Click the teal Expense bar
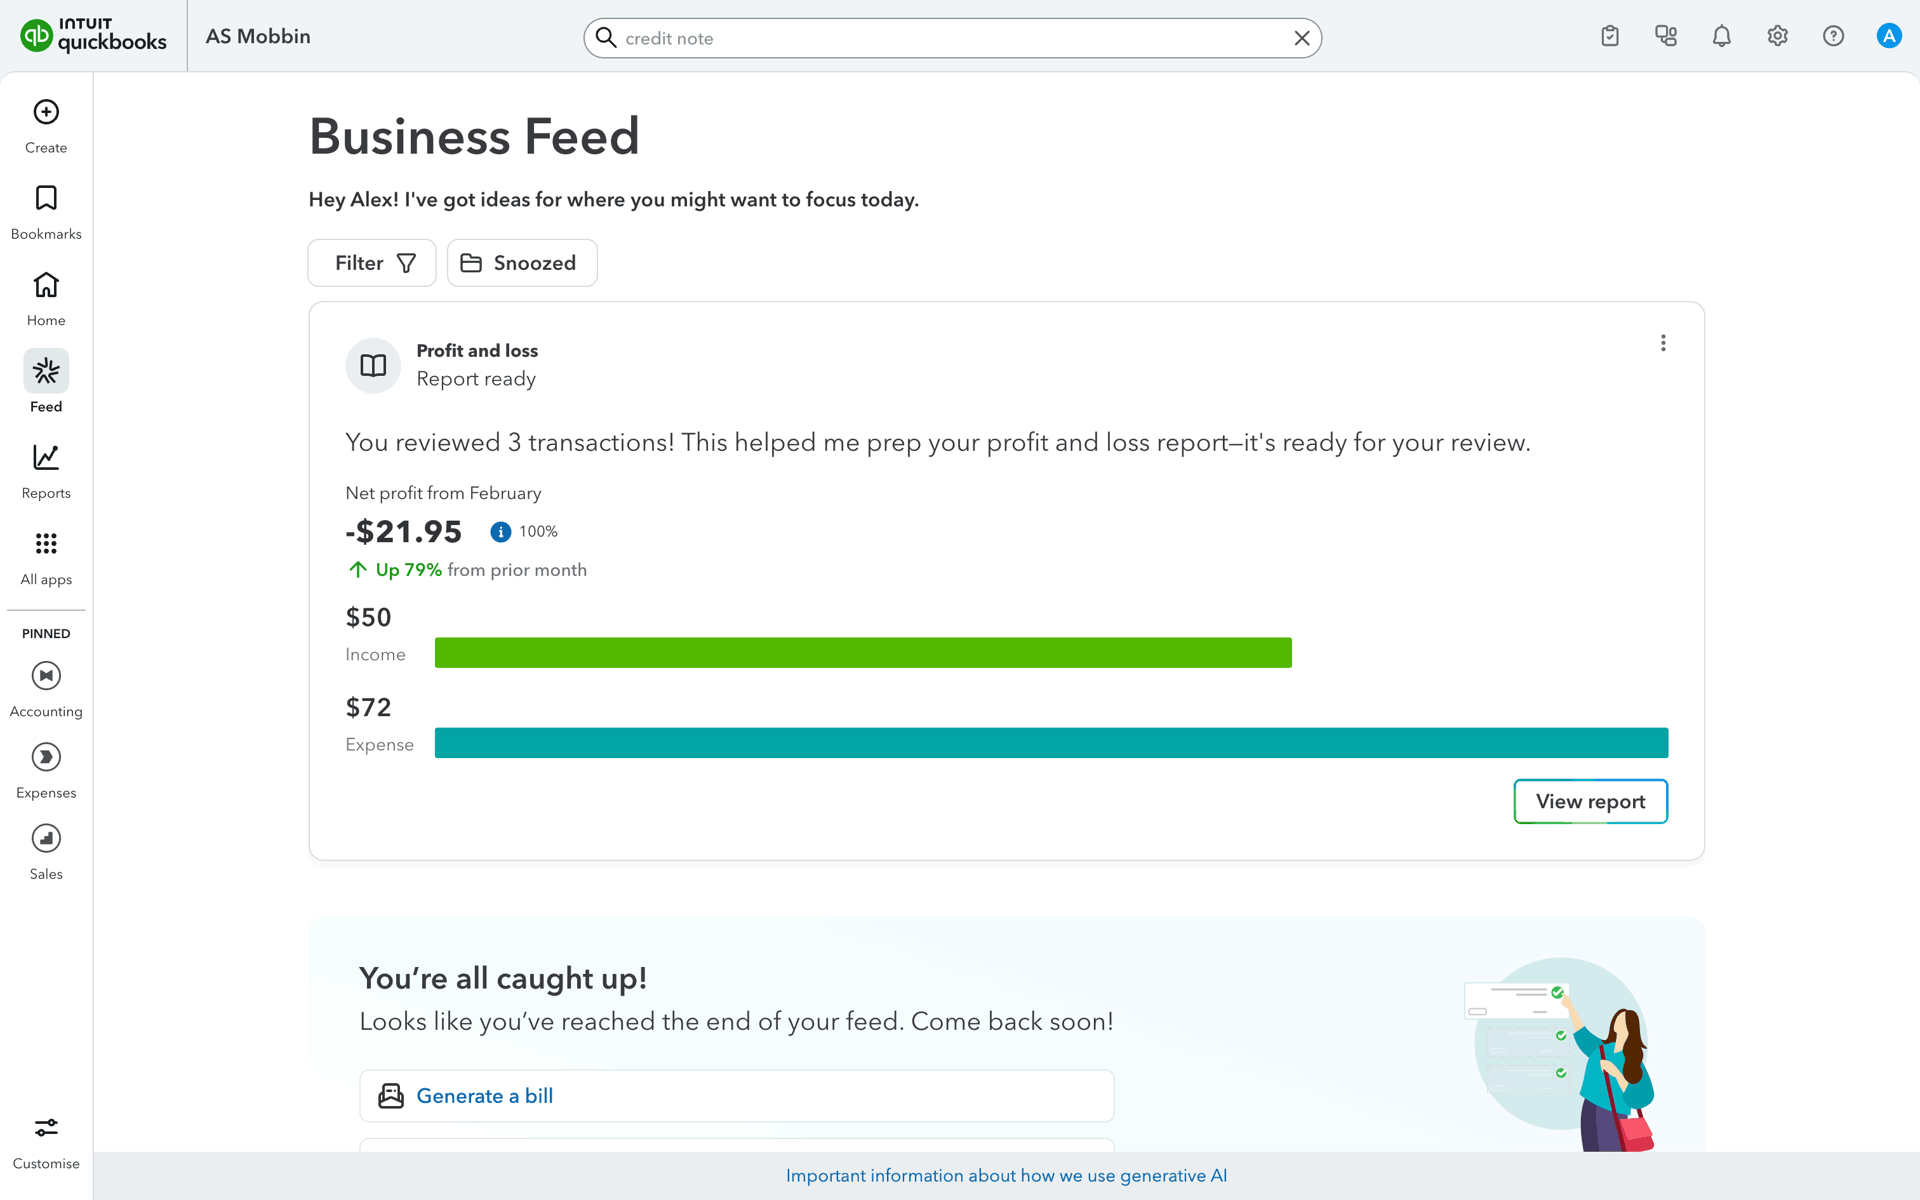The width and height of the screenshot is (1920, 1200). (1051, 743)
